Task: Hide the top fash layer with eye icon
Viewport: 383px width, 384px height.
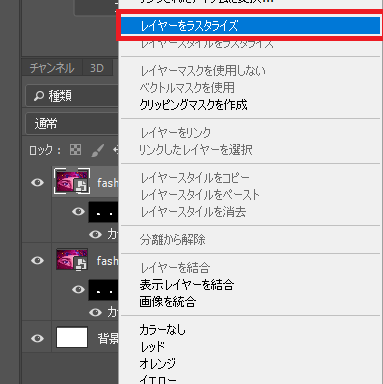Action: tap(37, 182)
